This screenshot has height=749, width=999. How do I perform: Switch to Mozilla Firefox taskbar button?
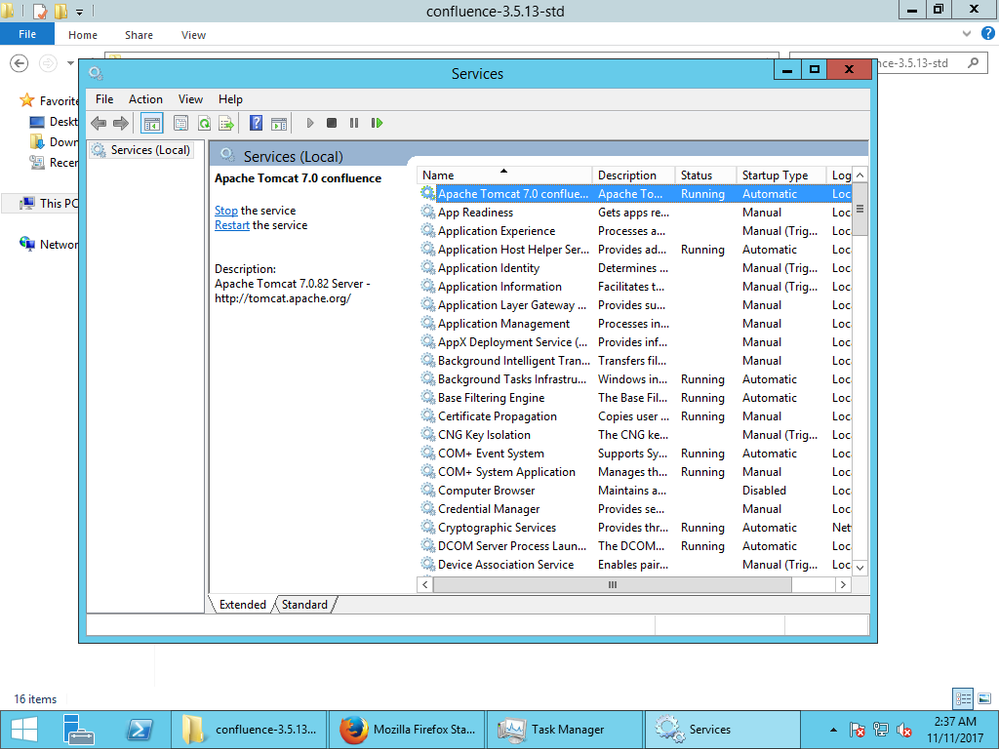[x=408, y=729]
